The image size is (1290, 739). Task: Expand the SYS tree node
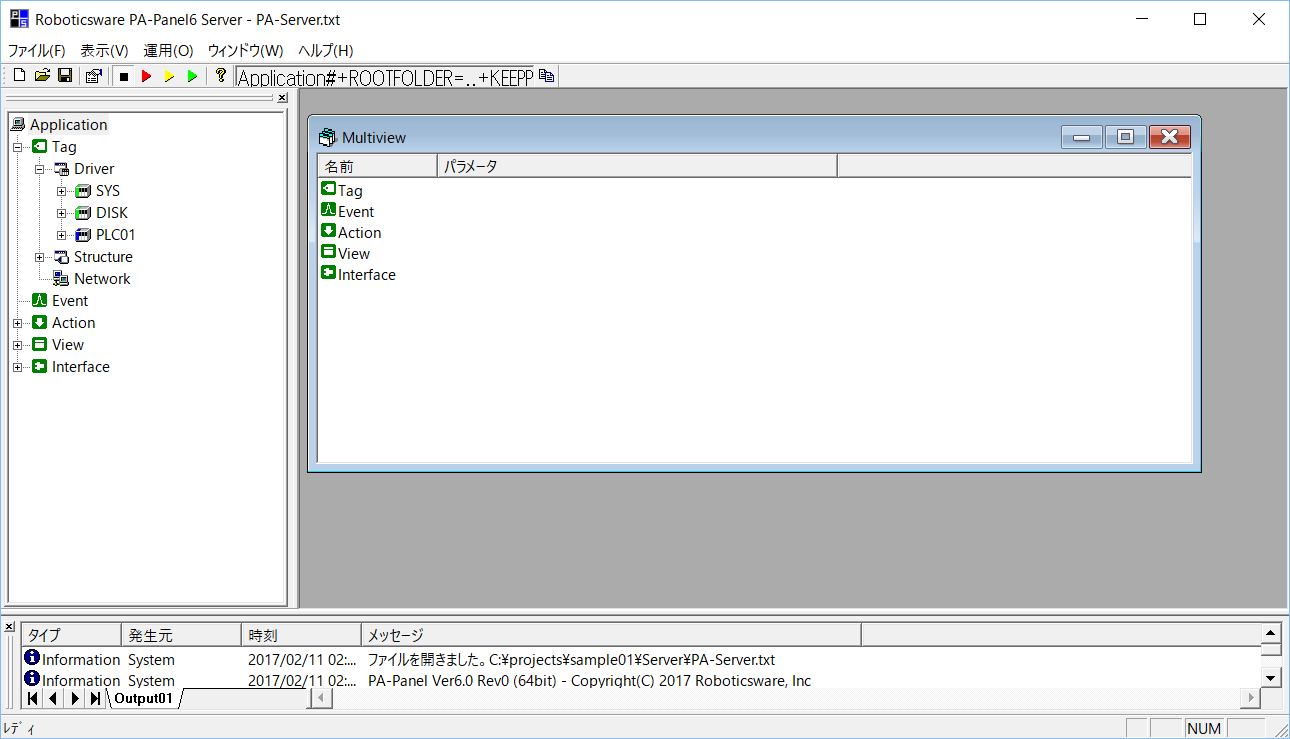click(62, 191)
